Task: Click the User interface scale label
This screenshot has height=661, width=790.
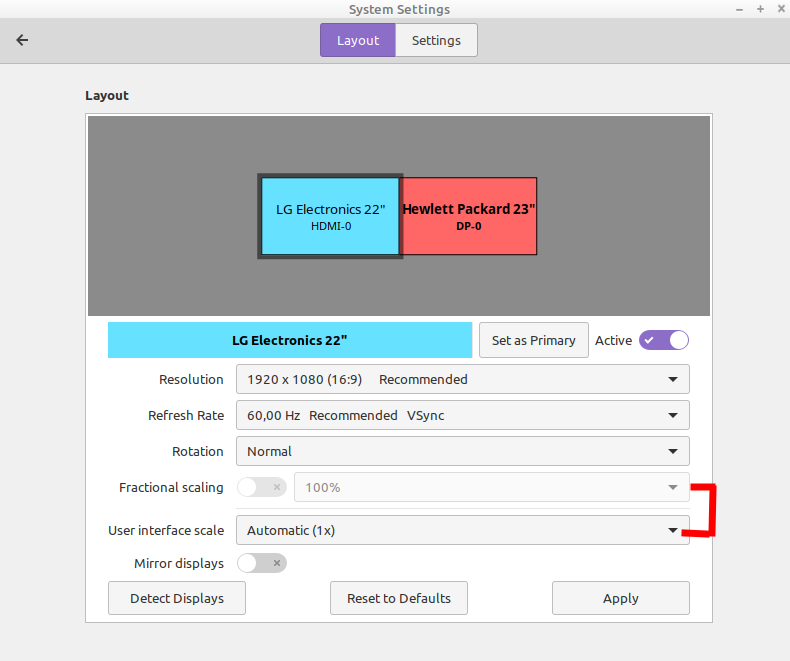Action: tap(166, 531)
